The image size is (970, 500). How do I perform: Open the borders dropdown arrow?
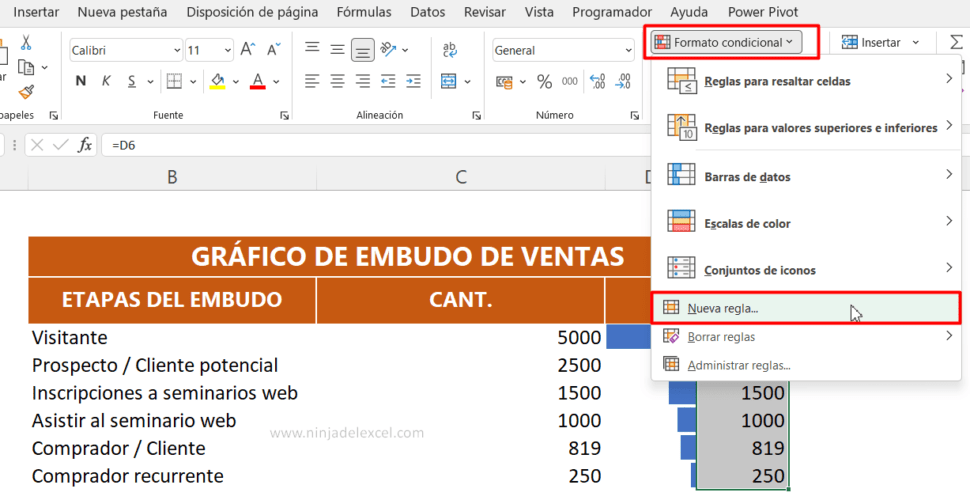point(193,82)
